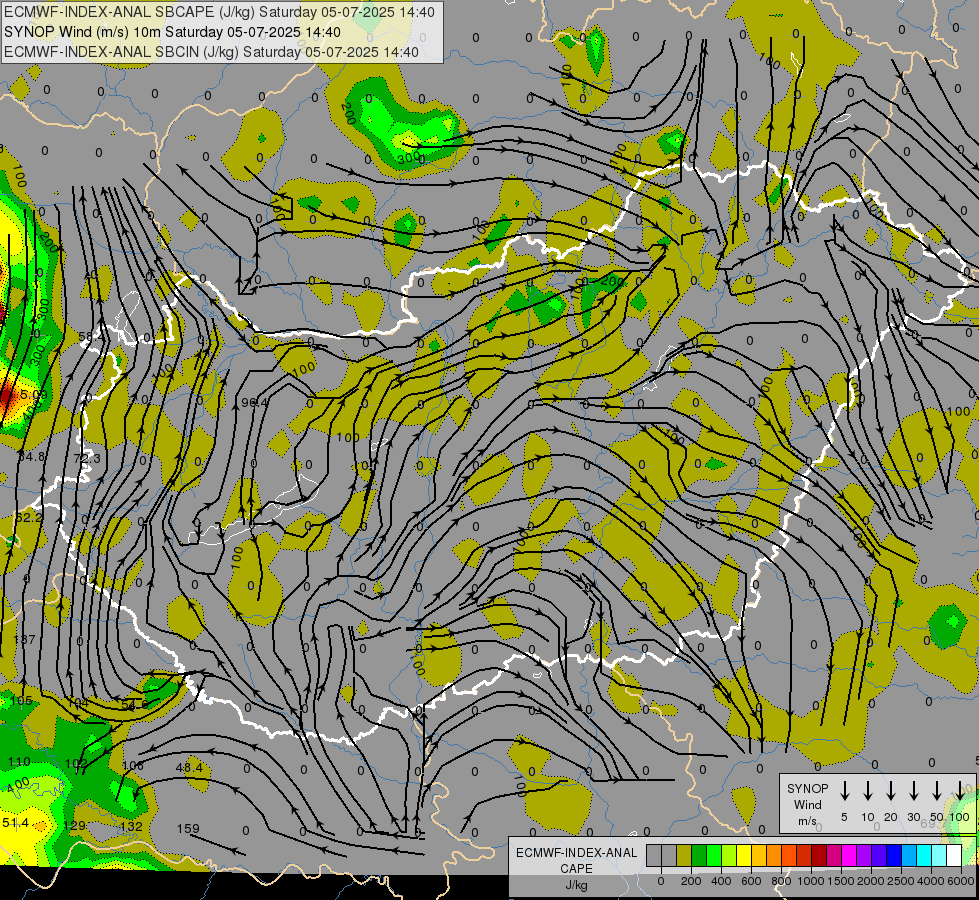
Task: Click the wind arrow above the 10 label
Action: (x=868, y=790)
